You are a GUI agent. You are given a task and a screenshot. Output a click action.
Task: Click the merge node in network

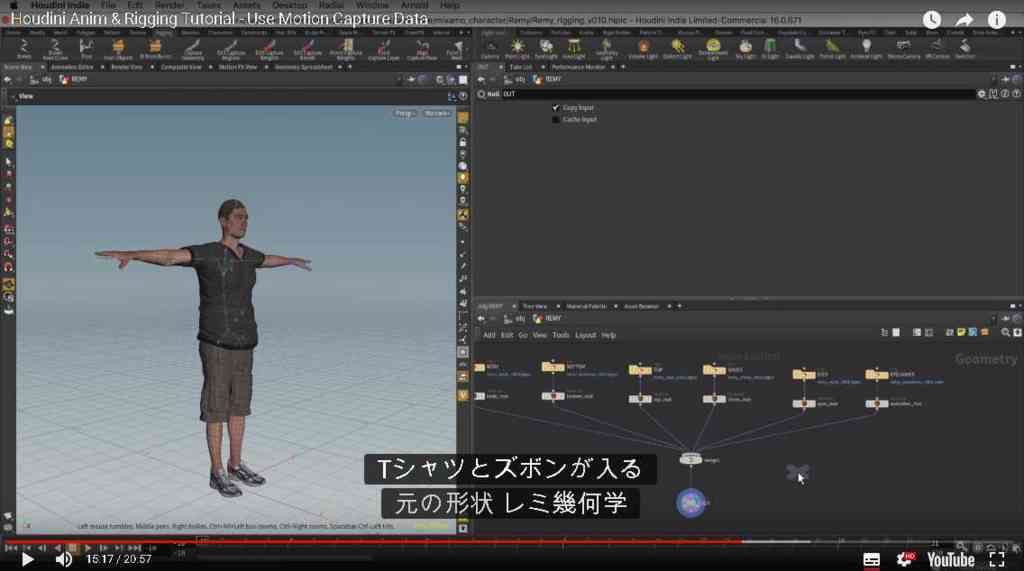tap(690, 459)
